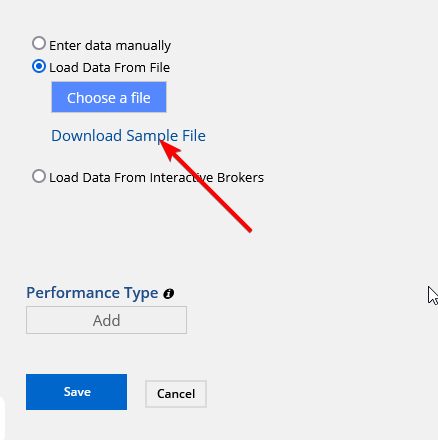438x440 pixels.
Task: Click the Performance Type heading
Action: (92, 293)
